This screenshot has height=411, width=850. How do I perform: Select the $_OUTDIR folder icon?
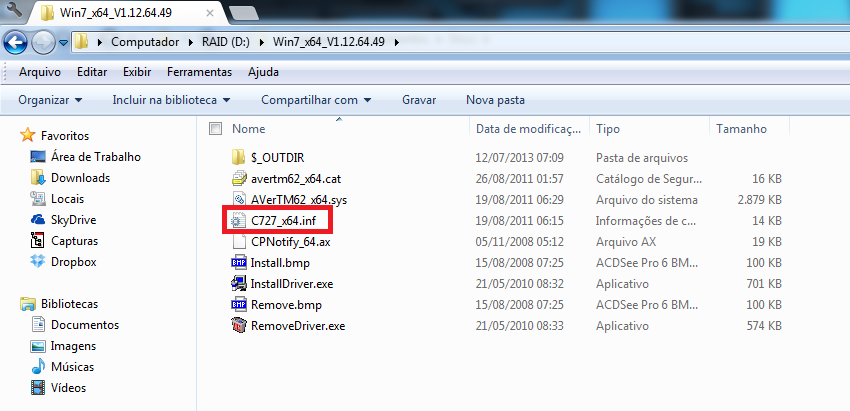click(x=239, y=157)
